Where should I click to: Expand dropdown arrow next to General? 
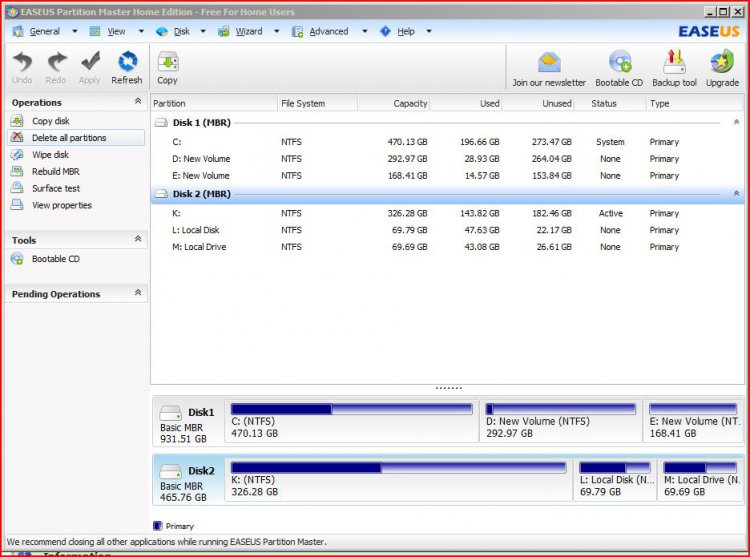click(x=75, y=32)
